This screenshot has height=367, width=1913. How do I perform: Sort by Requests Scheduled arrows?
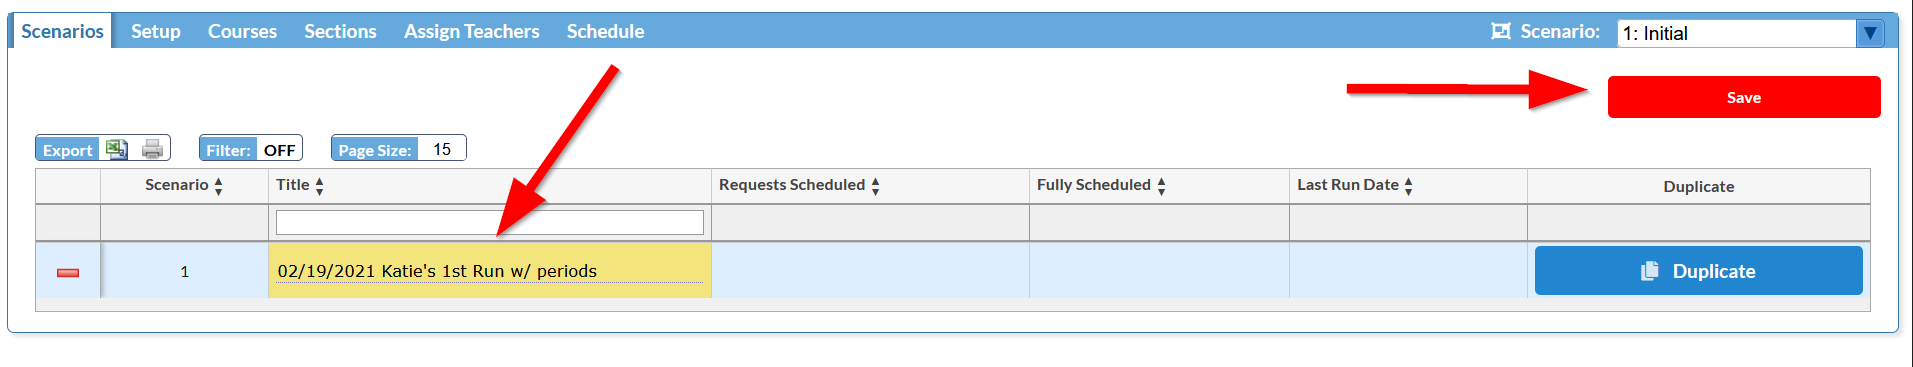coord(875,186)
